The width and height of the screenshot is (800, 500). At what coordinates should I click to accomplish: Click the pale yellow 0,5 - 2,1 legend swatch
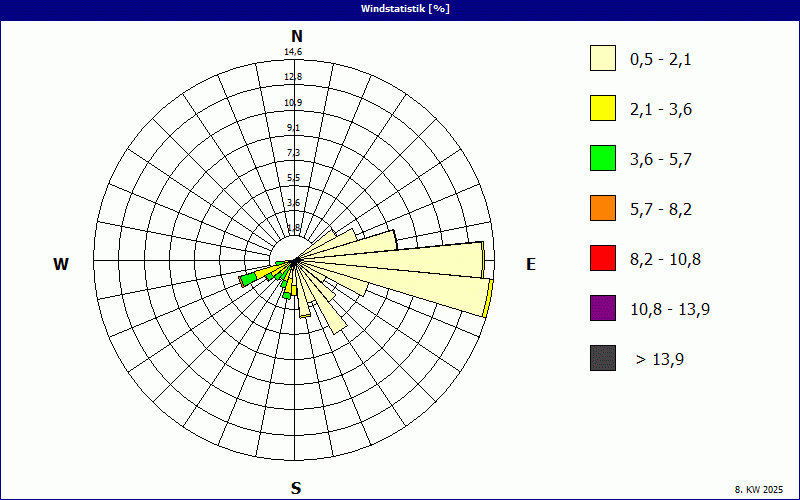point(603,58)
